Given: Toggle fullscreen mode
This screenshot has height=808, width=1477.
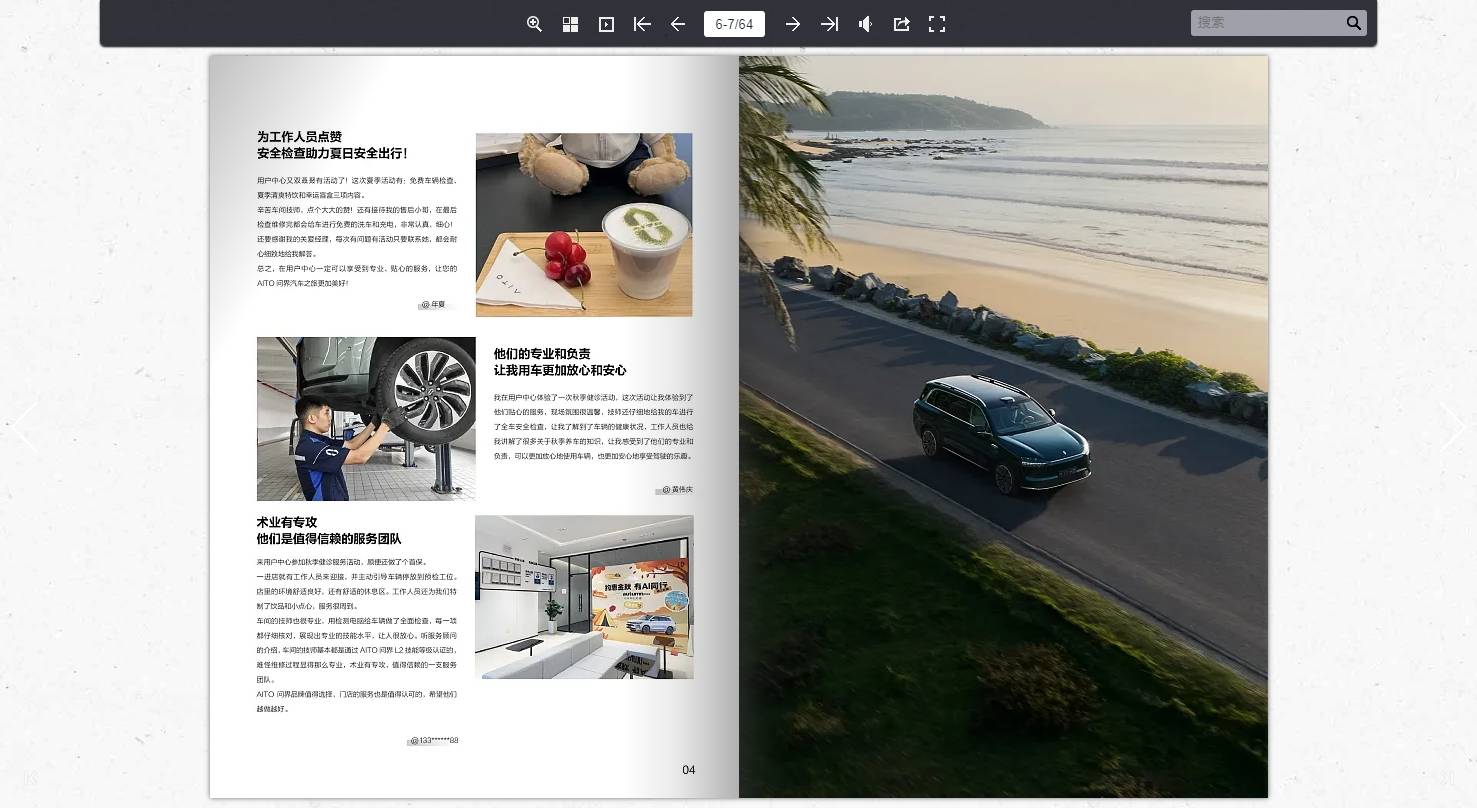Looking at the screenshot, I should (x=937, y=24).
